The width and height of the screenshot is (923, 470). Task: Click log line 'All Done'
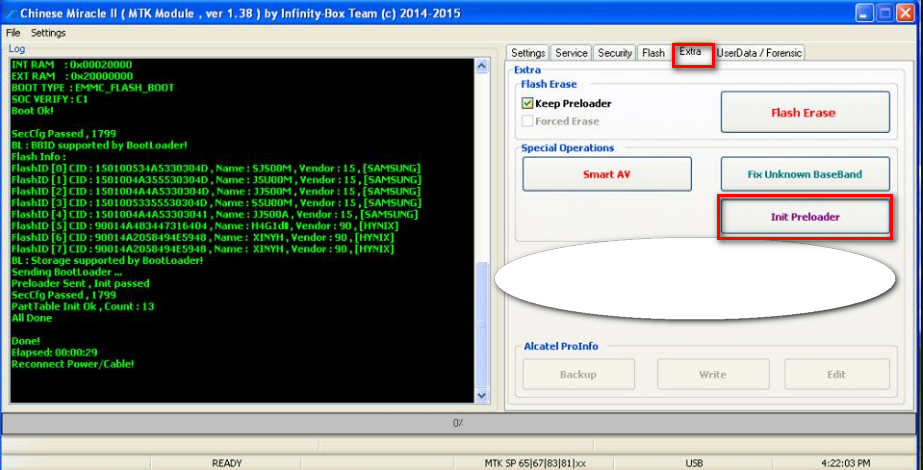[x=32, y=318]
